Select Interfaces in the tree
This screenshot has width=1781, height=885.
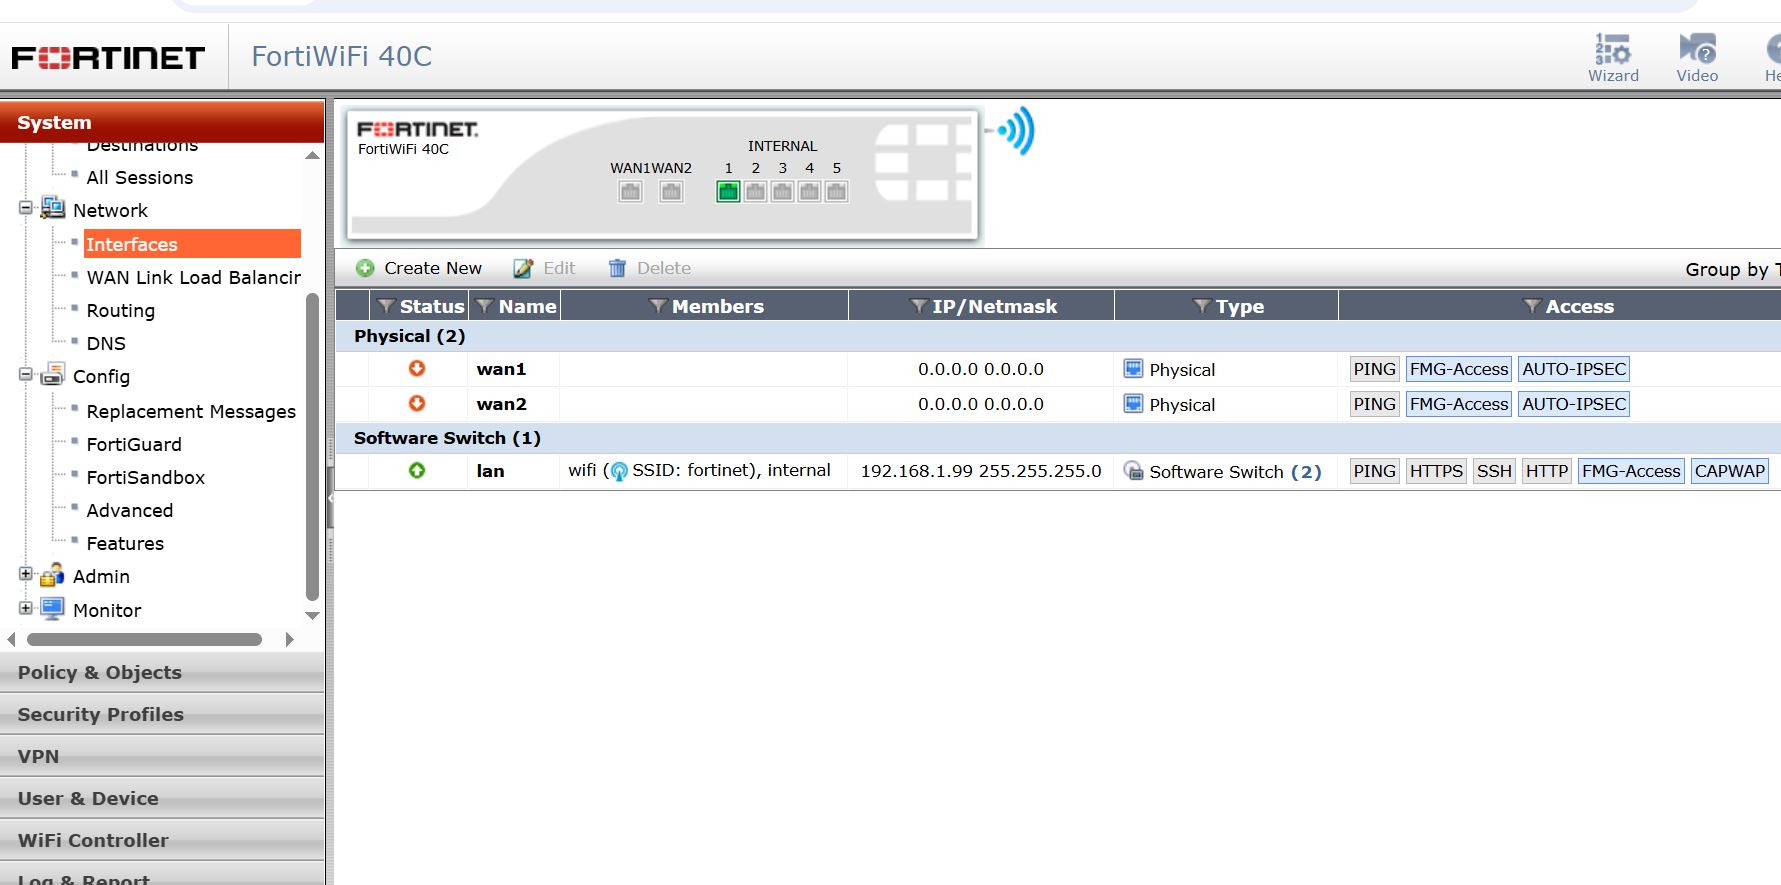click(x=192, y=244)
